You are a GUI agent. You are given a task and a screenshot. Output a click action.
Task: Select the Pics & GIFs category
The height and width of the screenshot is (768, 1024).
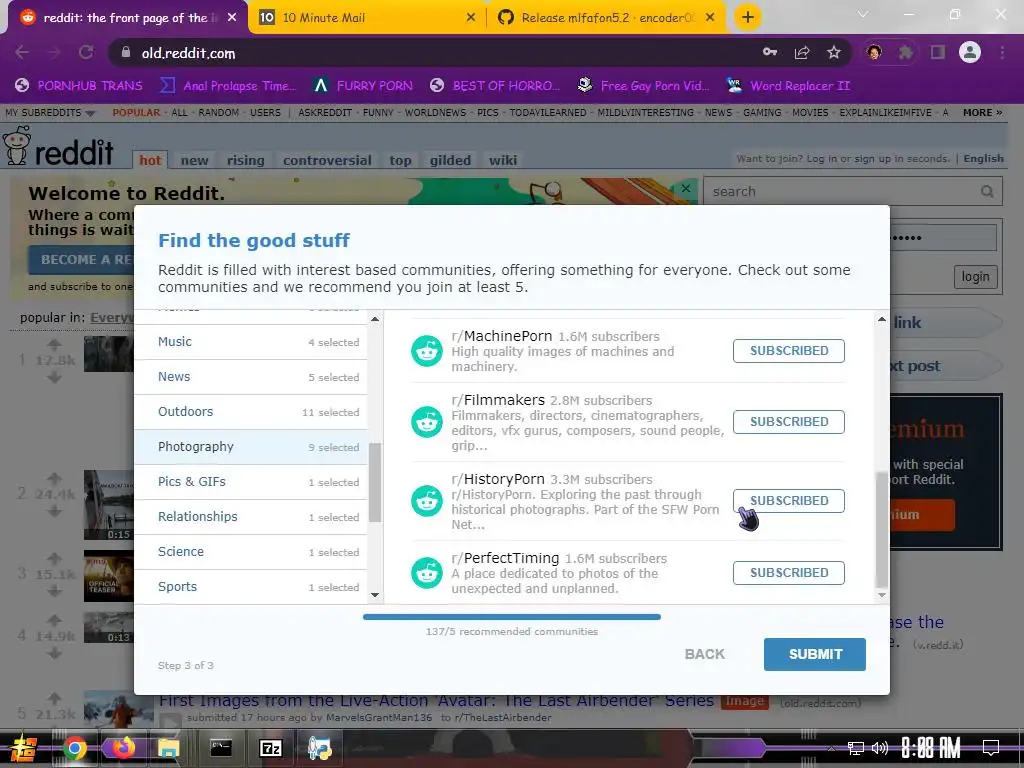tap(251, 482)
